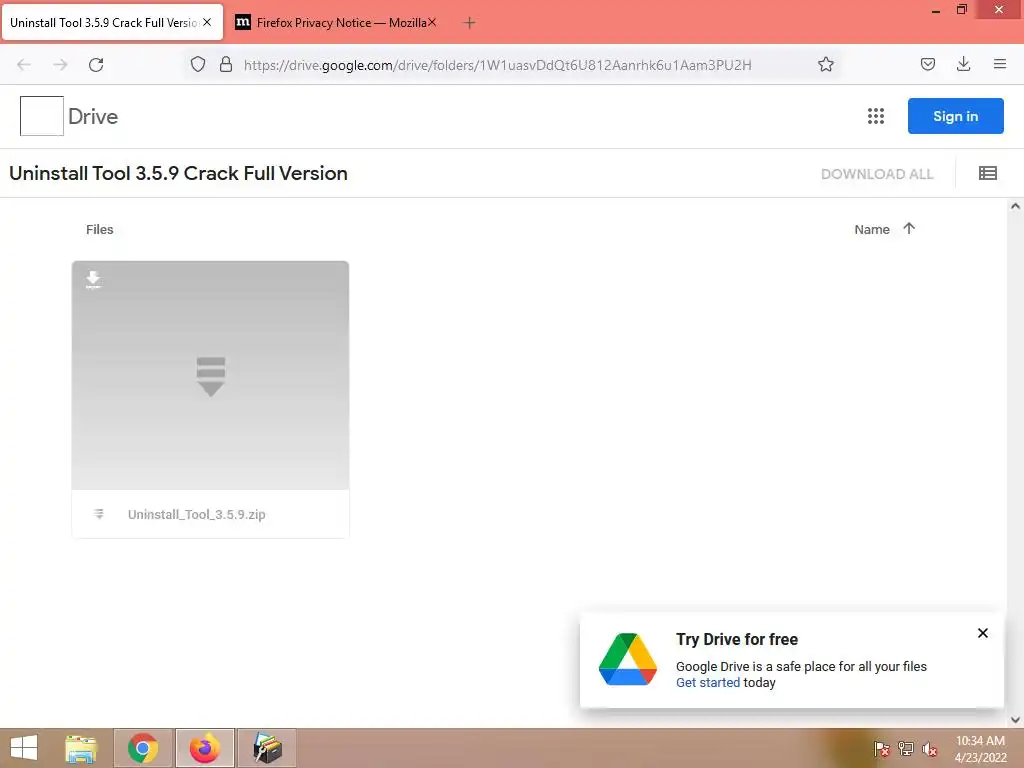Viewport: 1024px width, 768px height.
Task: Open the WinRAR archive app in taskbar
Action: point(266,748)
